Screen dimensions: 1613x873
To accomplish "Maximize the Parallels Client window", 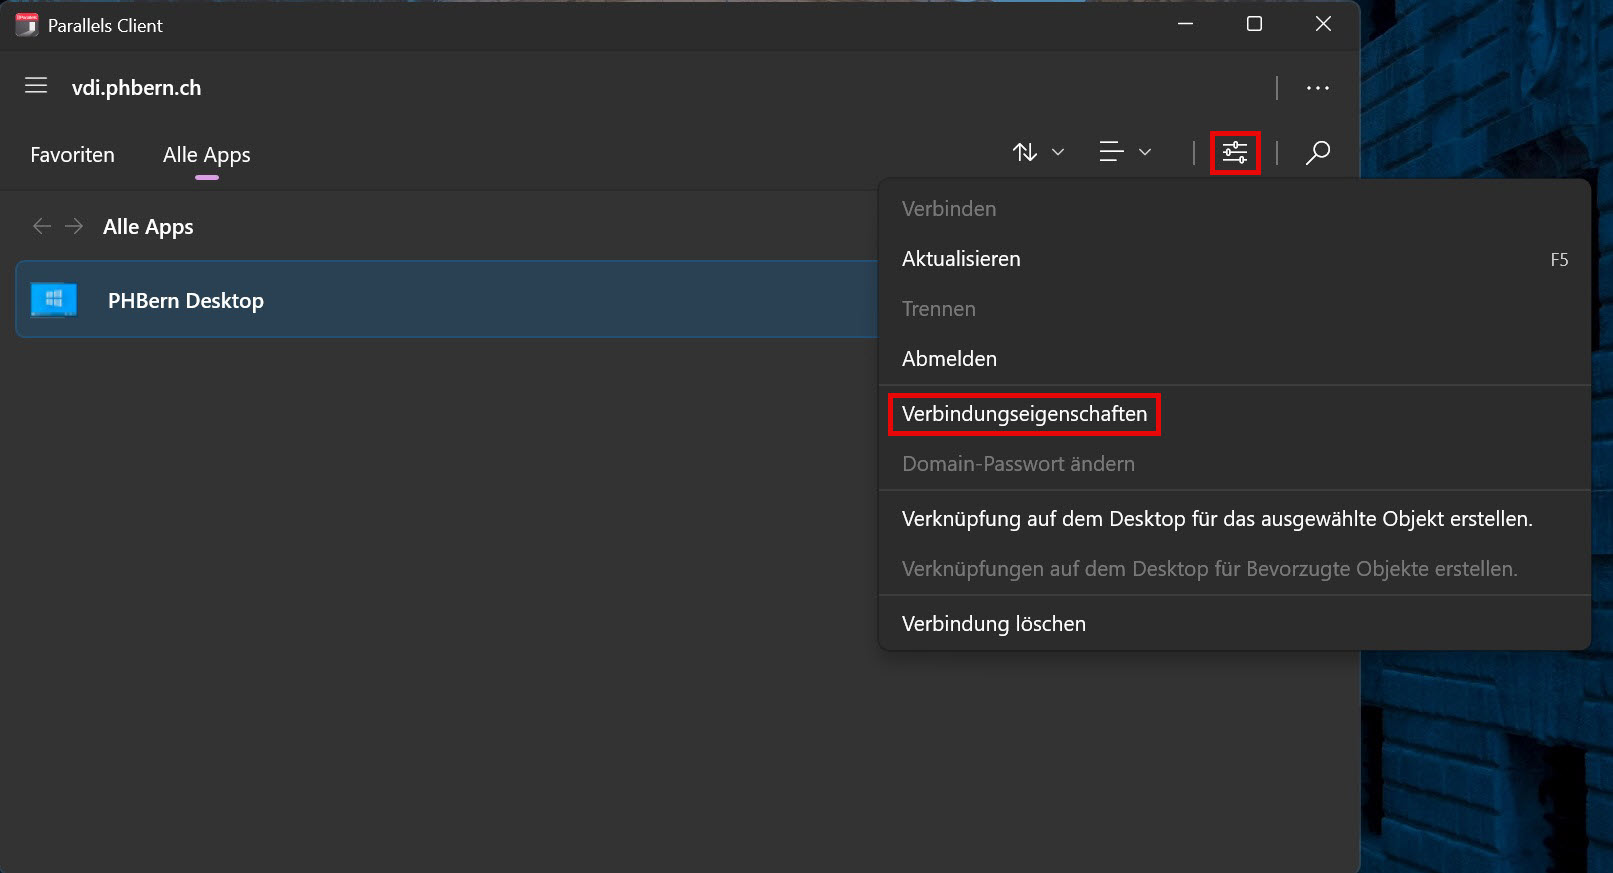I will [1254, 24].
